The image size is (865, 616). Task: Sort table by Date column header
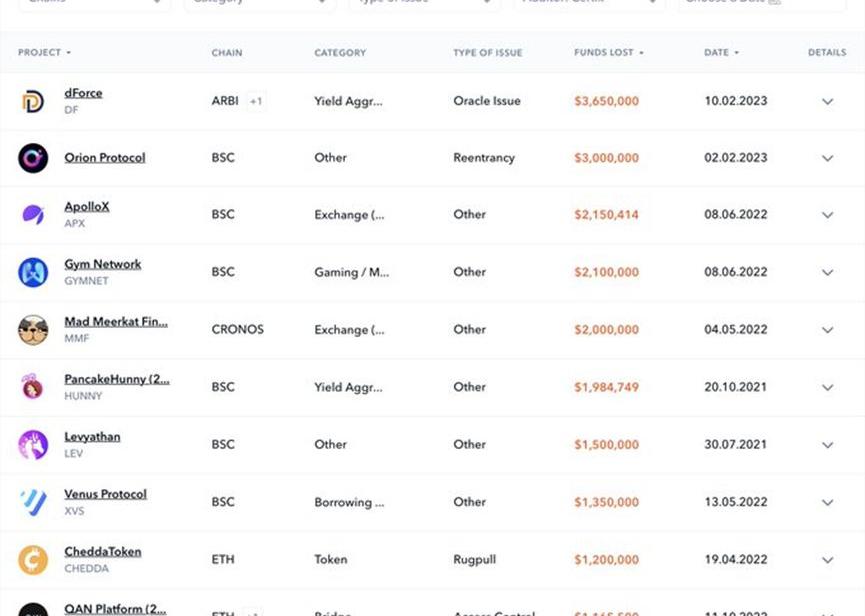pos(721,53)
